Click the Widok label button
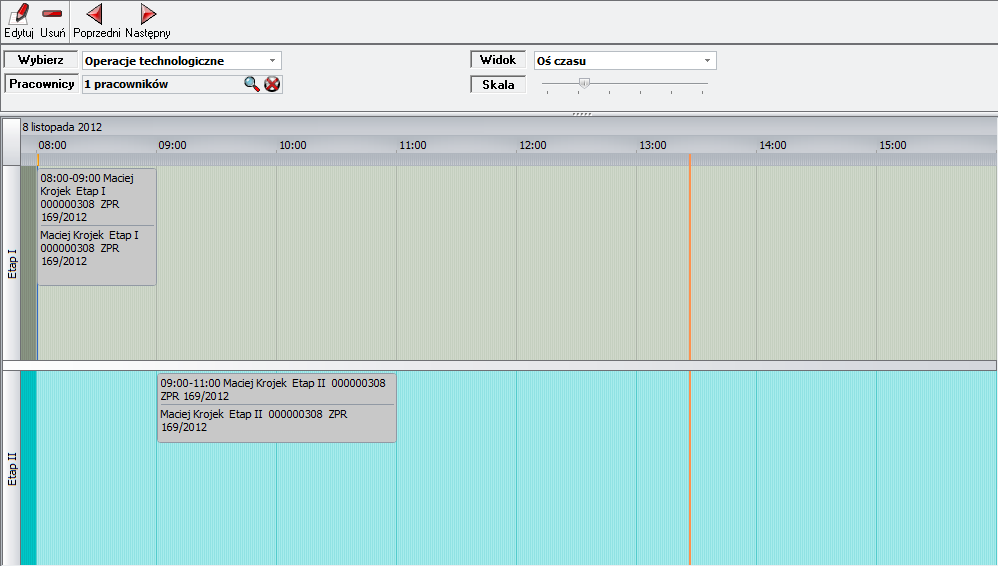Viewport: 998px width, 566px height. tap(498, 60)
